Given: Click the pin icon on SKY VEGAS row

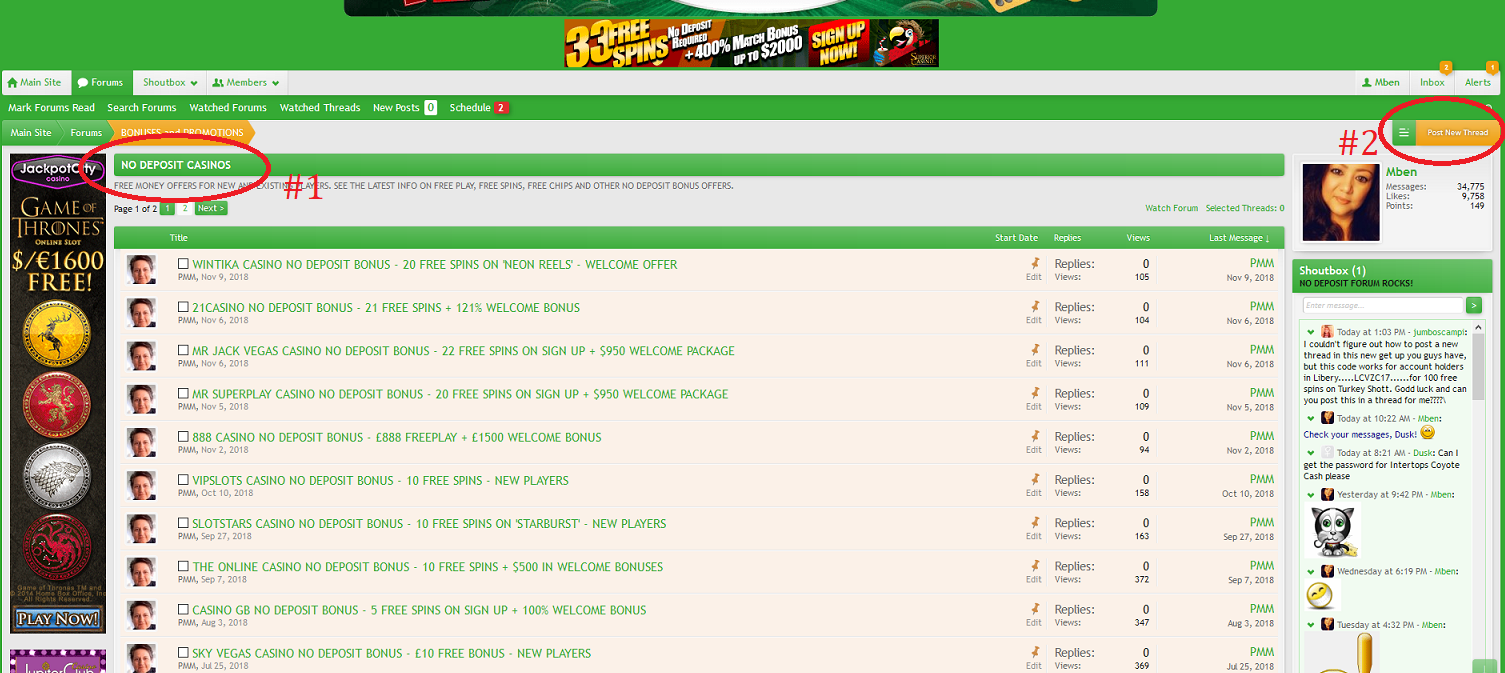Looking at the screenshot, I should [1035, 651].
